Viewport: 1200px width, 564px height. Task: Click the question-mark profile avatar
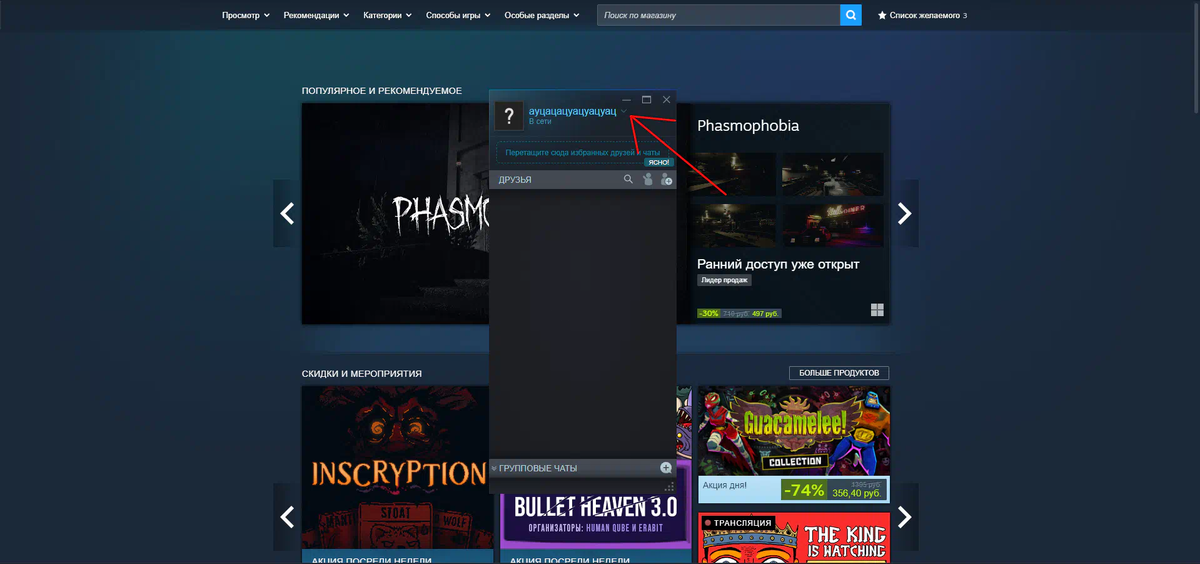(509, 115)
